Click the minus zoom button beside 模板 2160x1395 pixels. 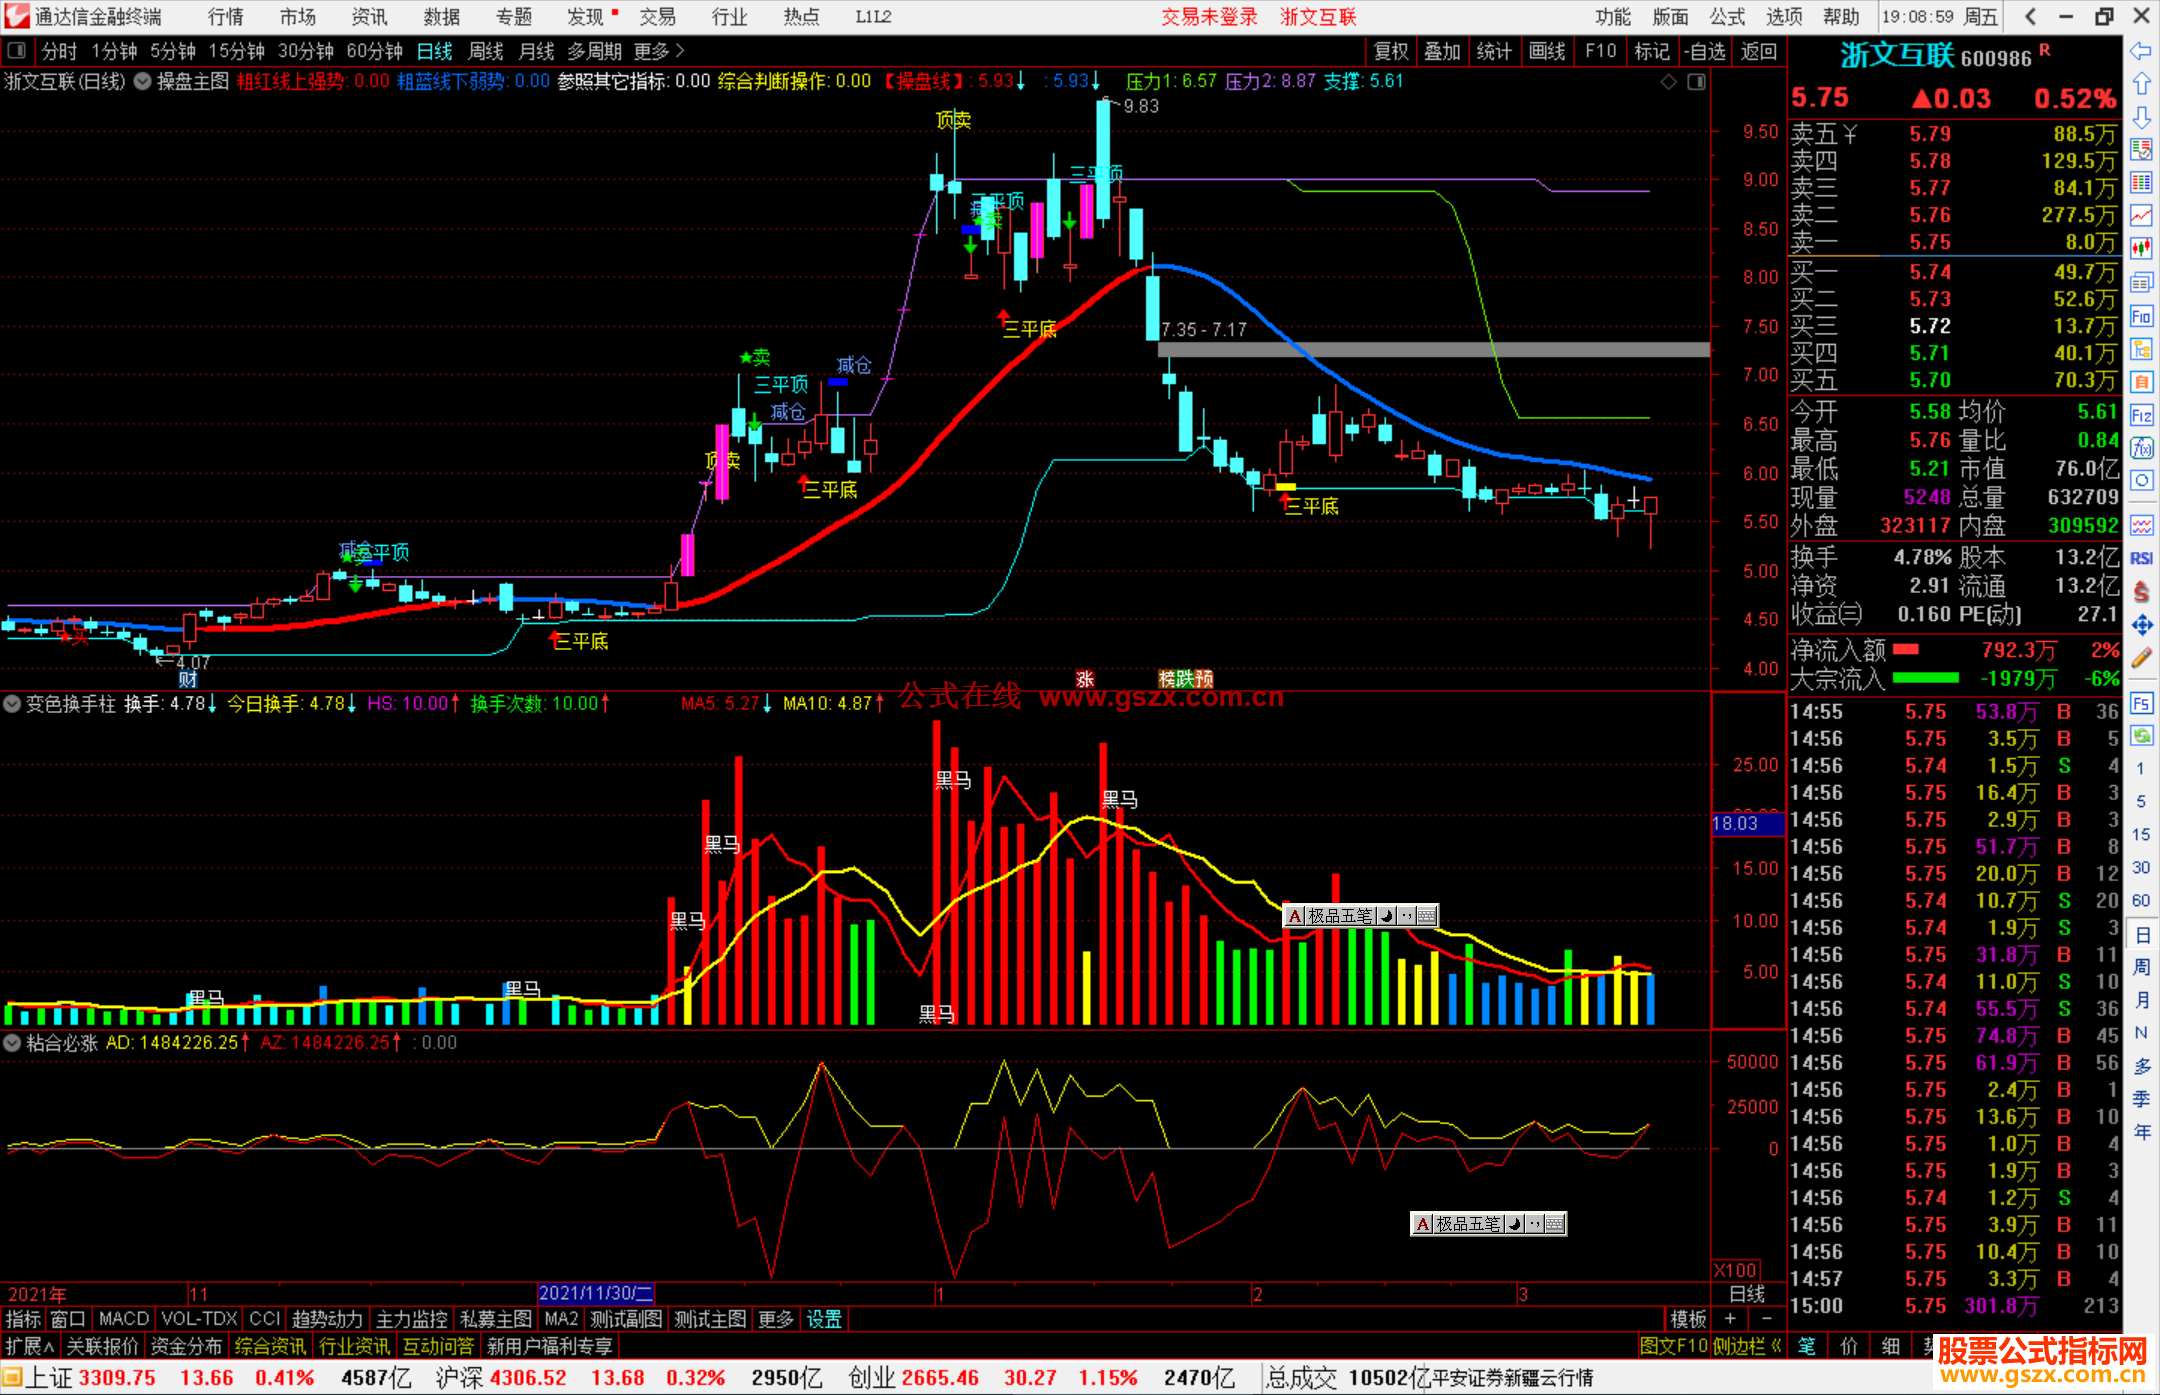tap(1766, 1319)
